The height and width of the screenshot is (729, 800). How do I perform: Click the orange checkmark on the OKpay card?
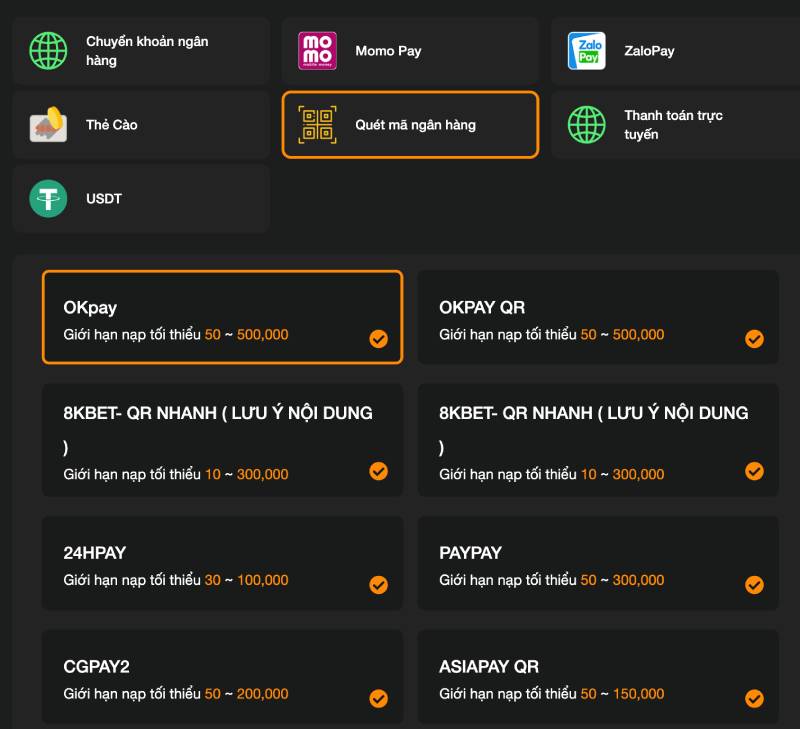[378, 339]
